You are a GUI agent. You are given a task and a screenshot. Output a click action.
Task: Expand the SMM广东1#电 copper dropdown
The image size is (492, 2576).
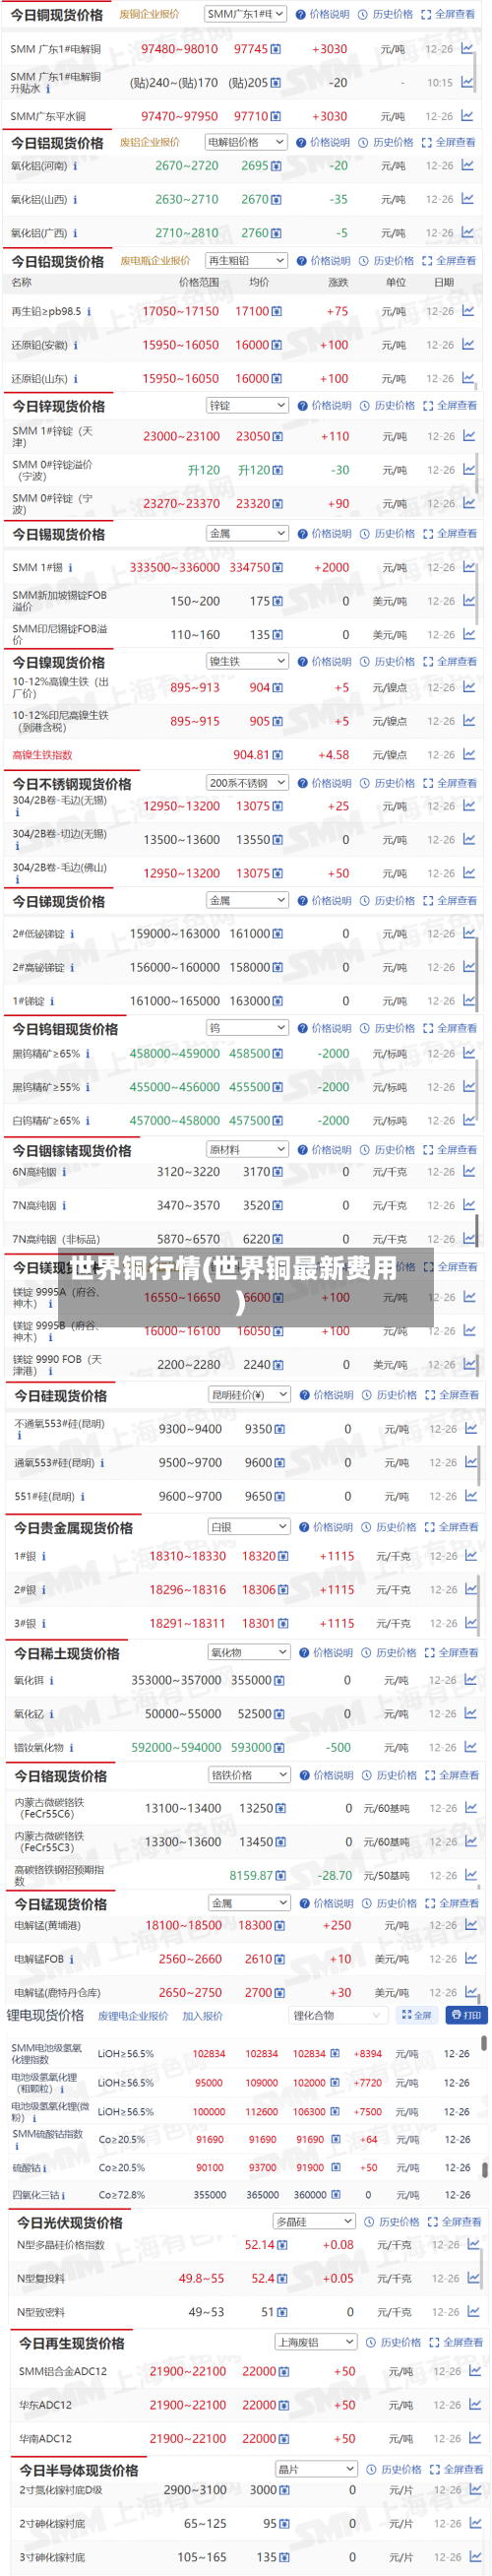coord(245,14)
